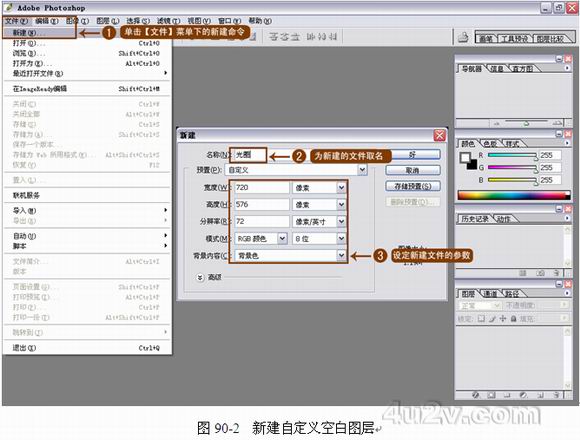Click the Save Preset button

[x=413, y=186]
